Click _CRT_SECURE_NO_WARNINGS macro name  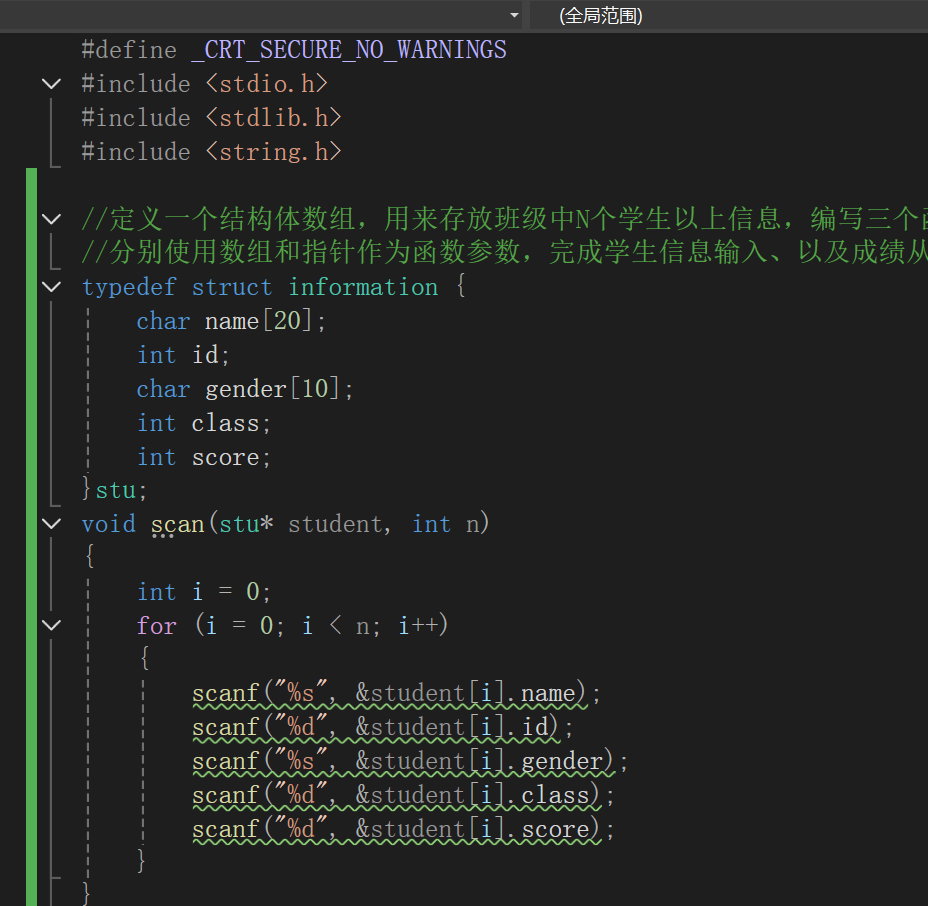(349, 50)
